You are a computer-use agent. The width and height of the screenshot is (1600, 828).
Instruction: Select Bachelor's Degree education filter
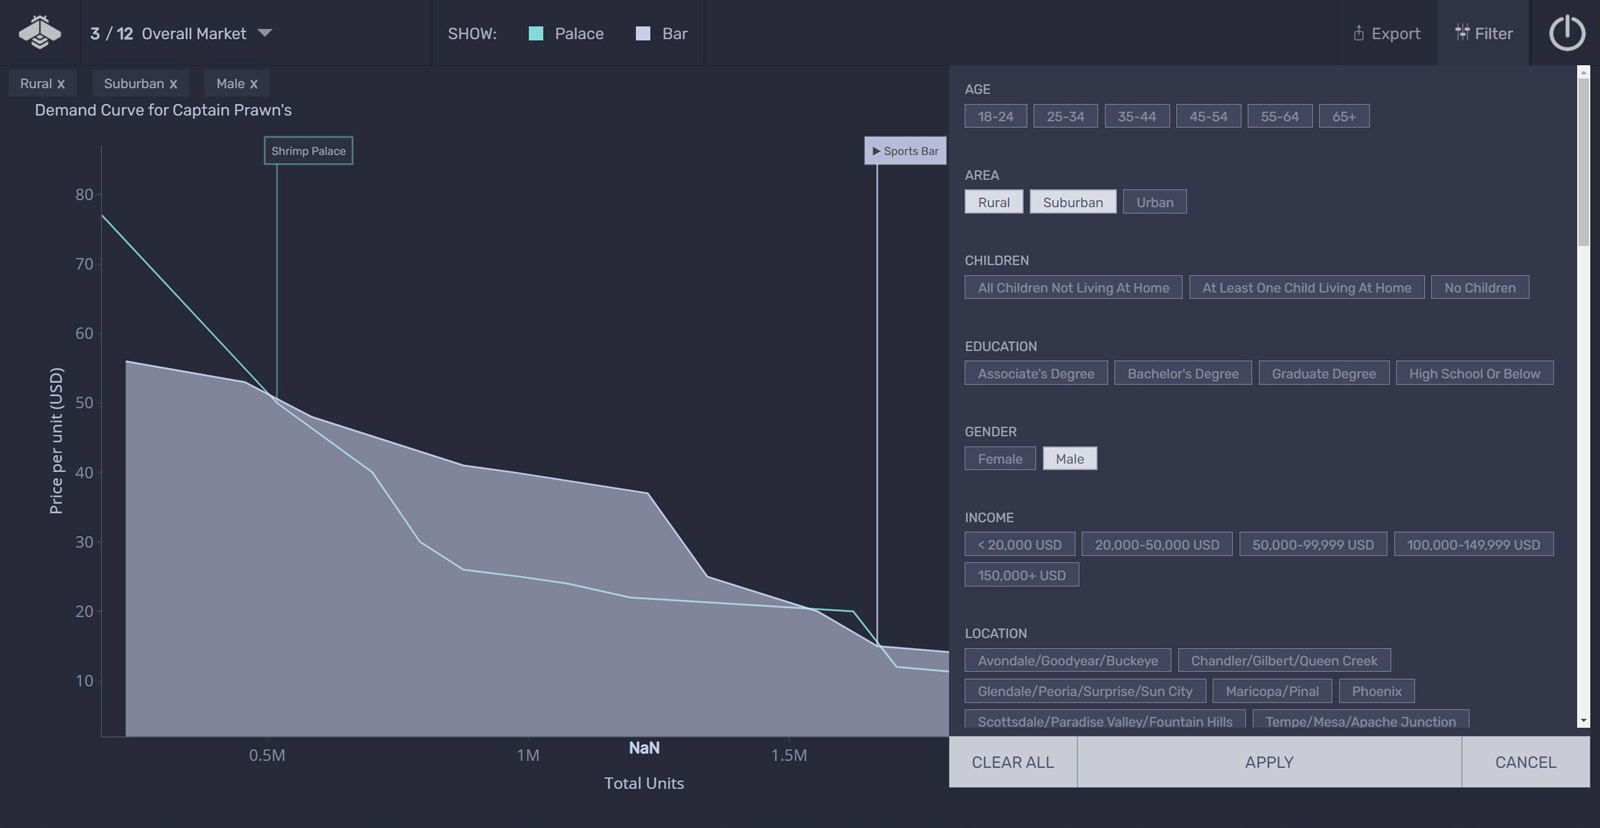1183,374
